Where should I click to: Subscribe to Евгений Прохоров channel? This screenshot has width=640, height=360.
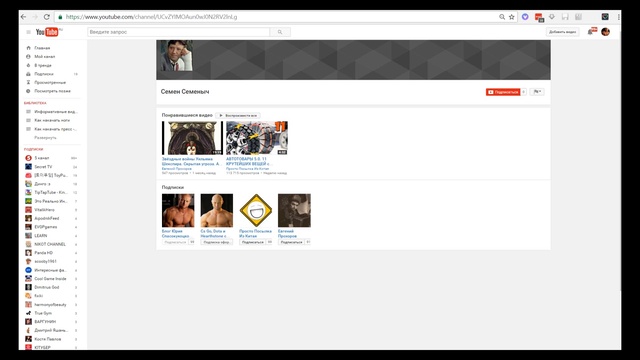pyautogui.click(x=291, y=242)
